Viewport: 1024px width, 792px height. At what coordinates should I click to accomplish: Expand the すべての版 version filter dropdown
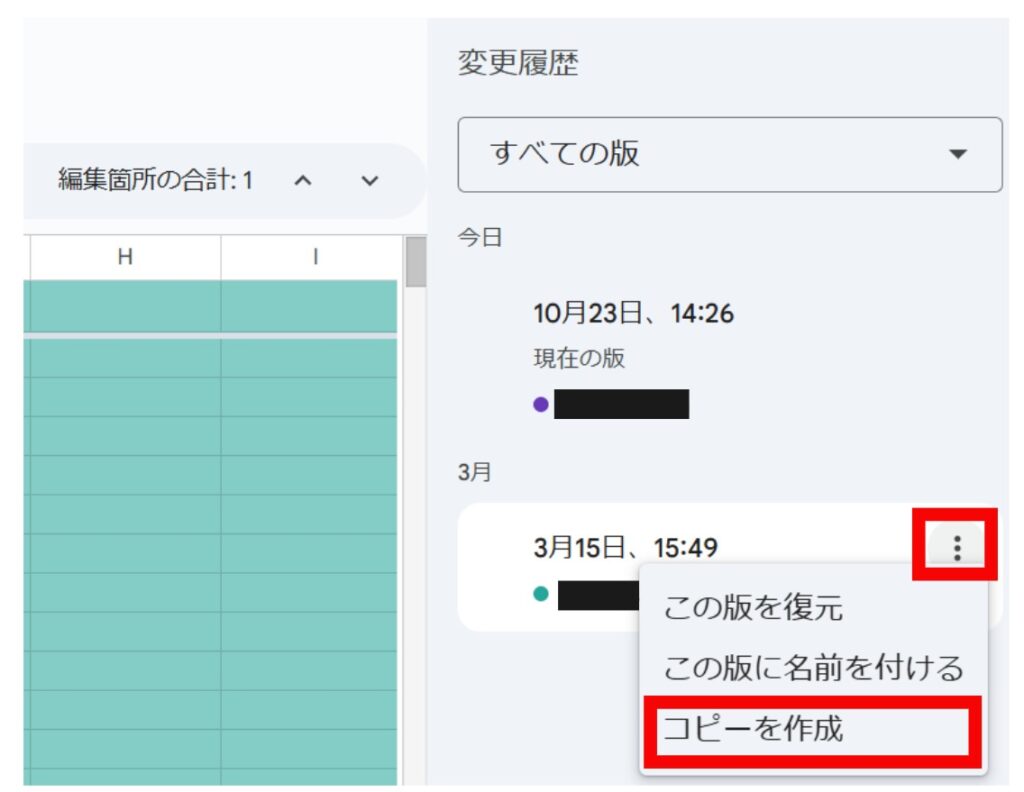pyautogui.click(x=729, y=154)
